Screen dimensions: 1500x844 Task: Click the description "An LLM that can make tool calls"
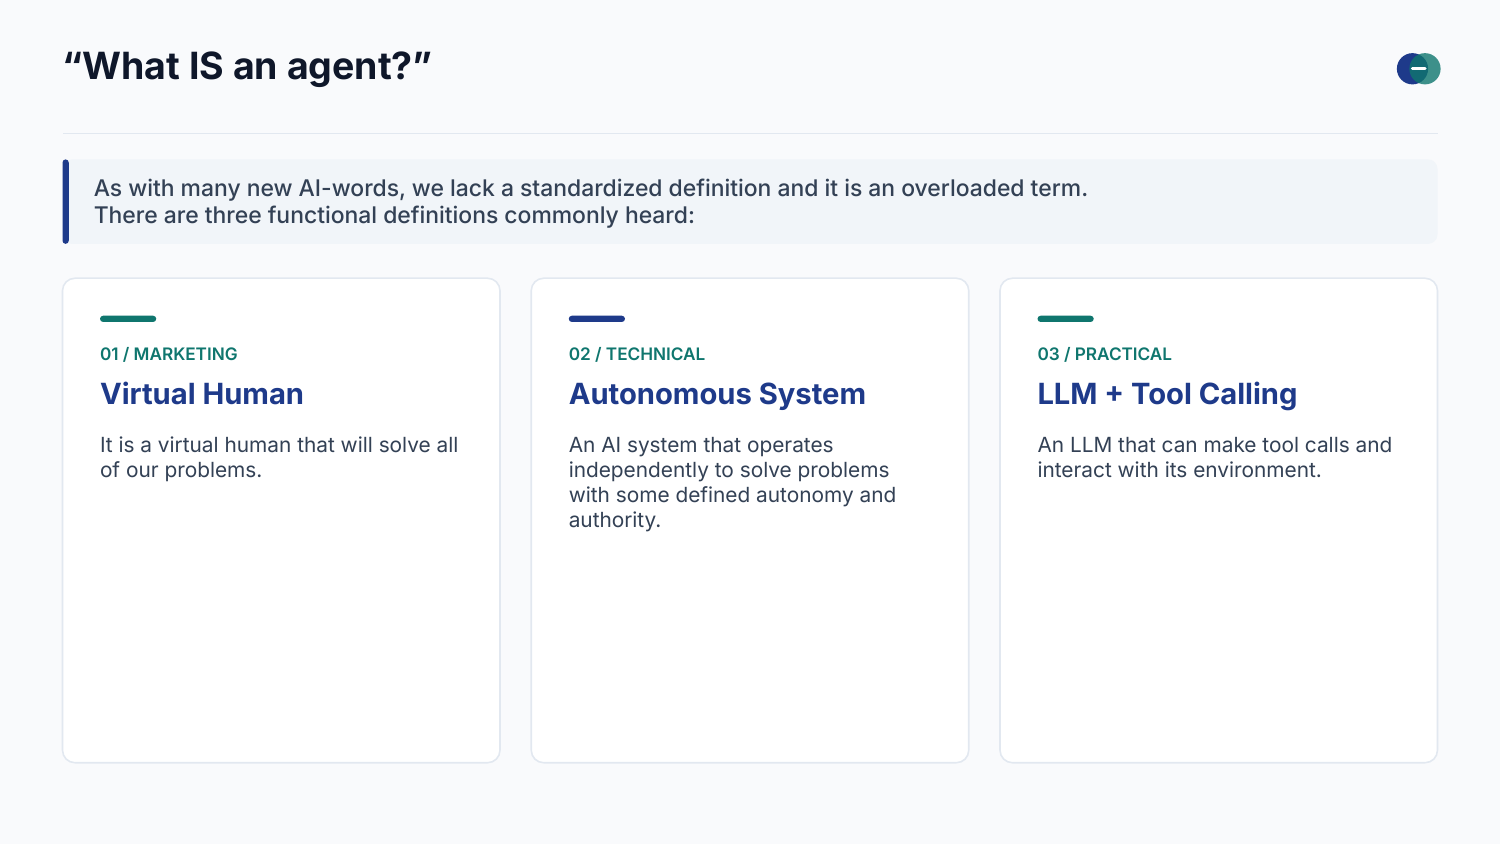(x=1214, y=457)
